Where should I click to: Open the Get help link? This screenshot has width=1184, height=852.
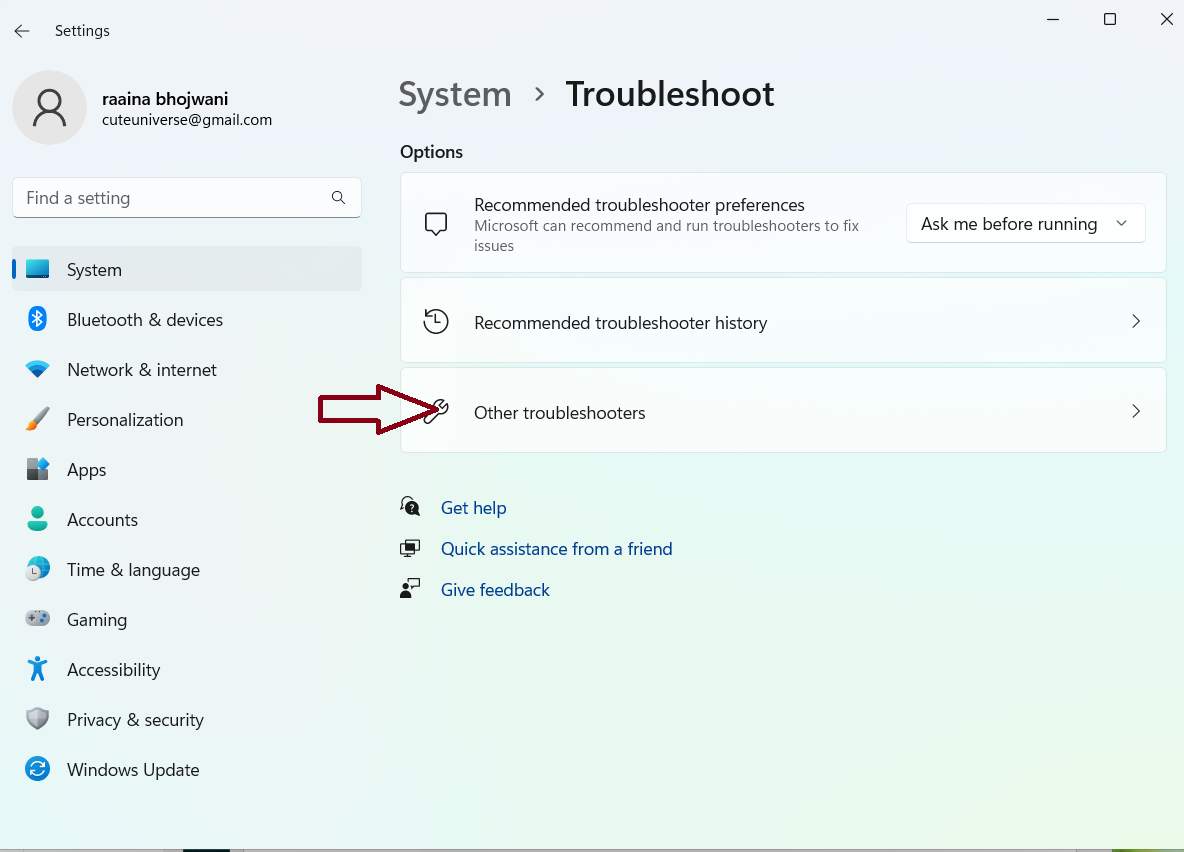coord(473,508)
